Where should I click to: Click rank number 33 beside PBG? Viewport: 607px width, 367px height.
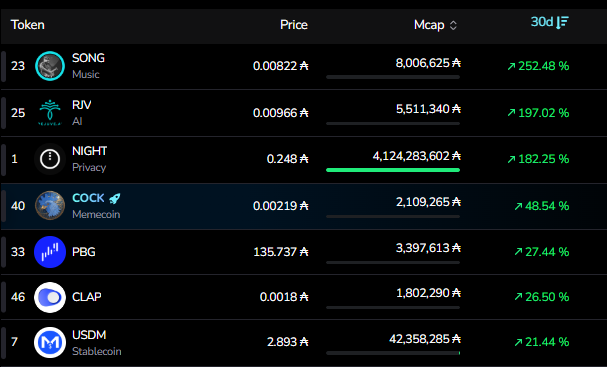coord(18,252)
